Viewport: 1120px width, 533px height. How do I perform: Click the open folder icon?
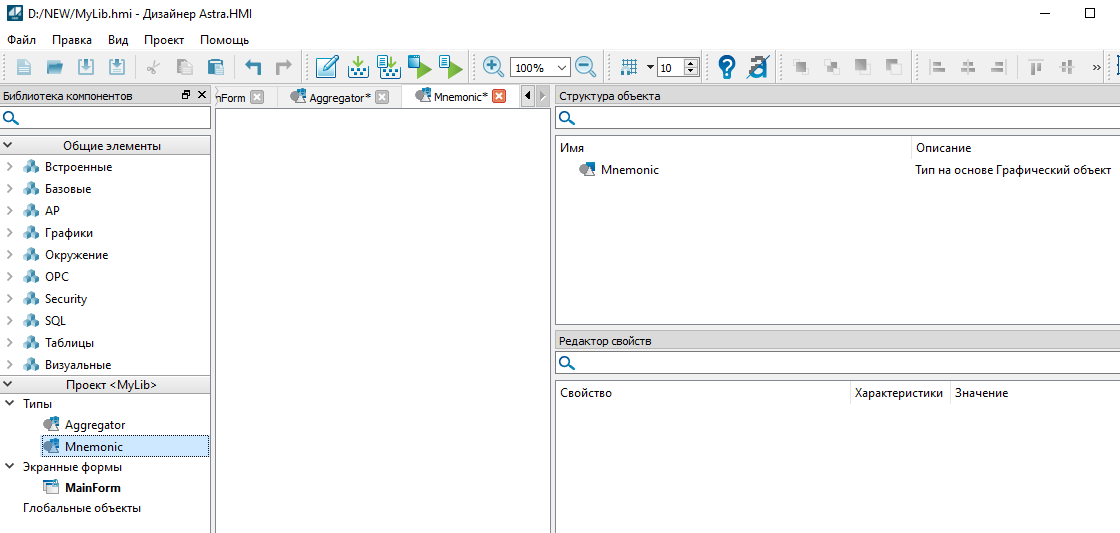(55, 67)
